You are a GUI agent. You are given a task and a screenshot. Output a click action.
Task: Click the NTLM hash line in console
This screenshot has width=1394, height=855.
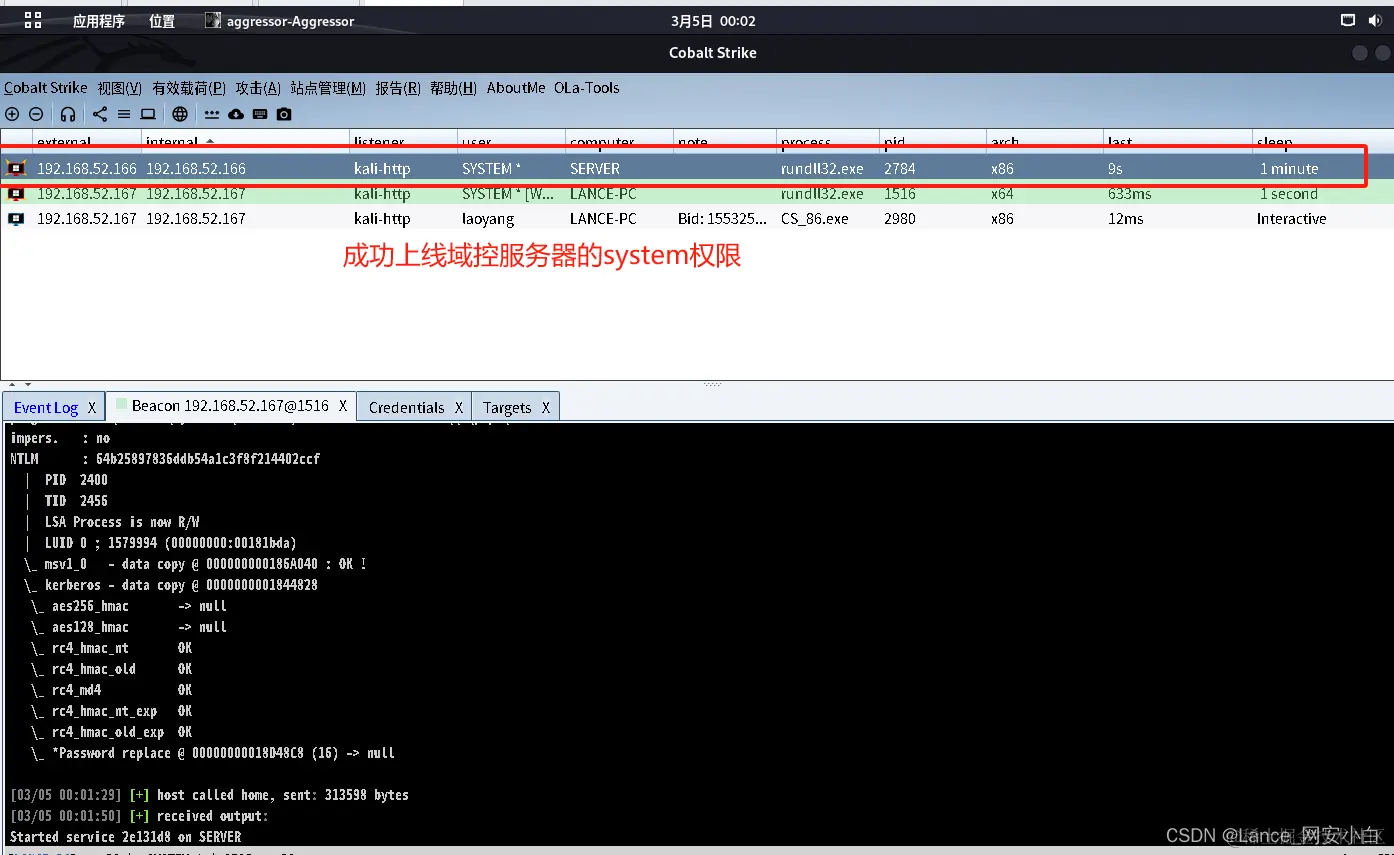tap(165, 459)
